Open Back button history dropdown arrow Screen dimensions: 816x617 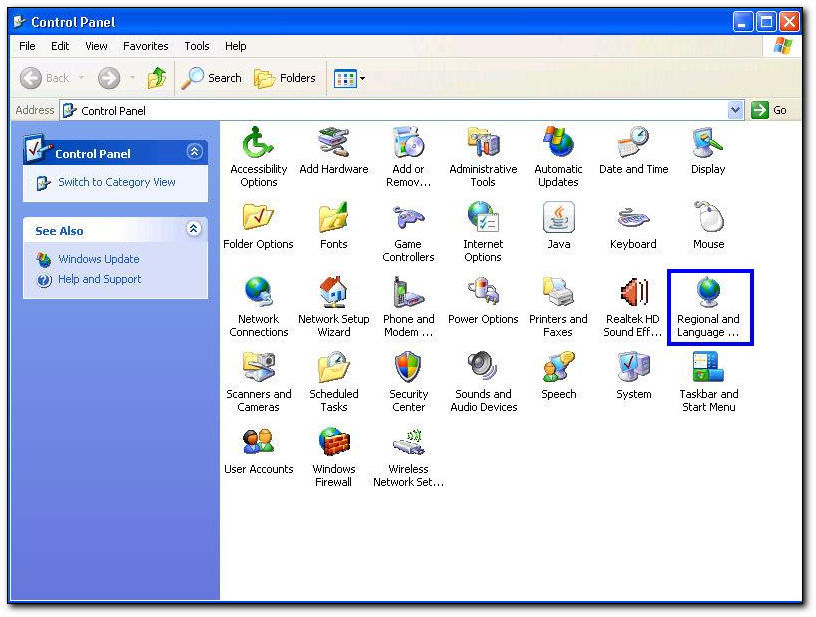82,78
